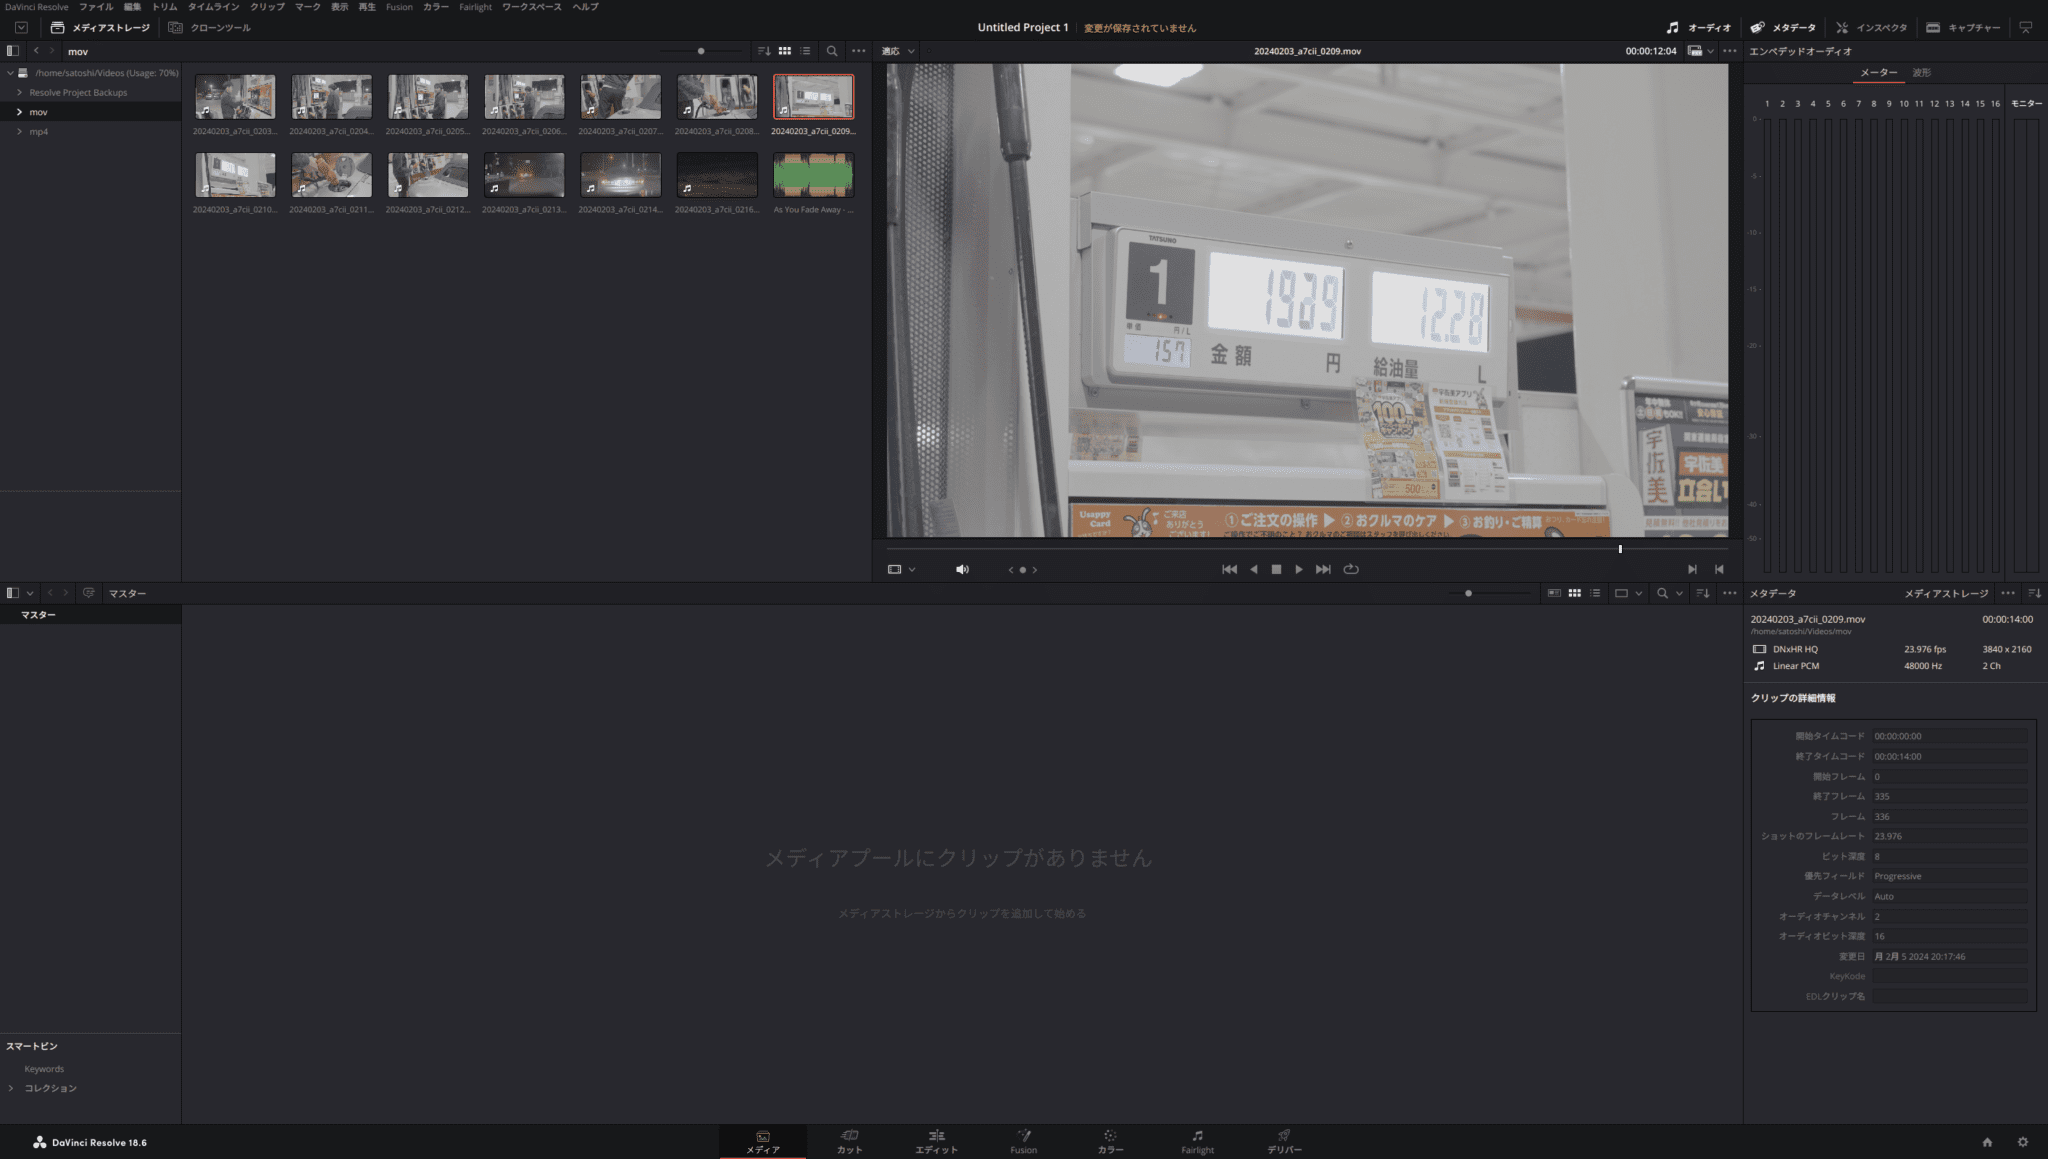This screenshot has width=2048, height=1159.
Task: Switch media storage to list view
Action: point(807,50)
